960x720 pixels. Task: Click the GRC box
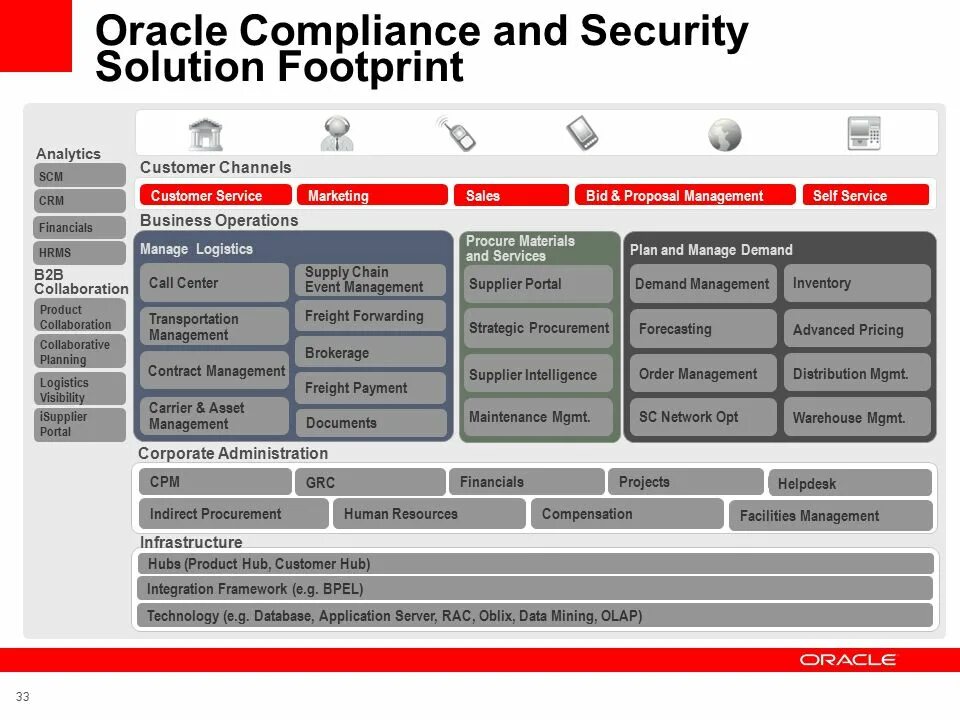click(370, 482)
